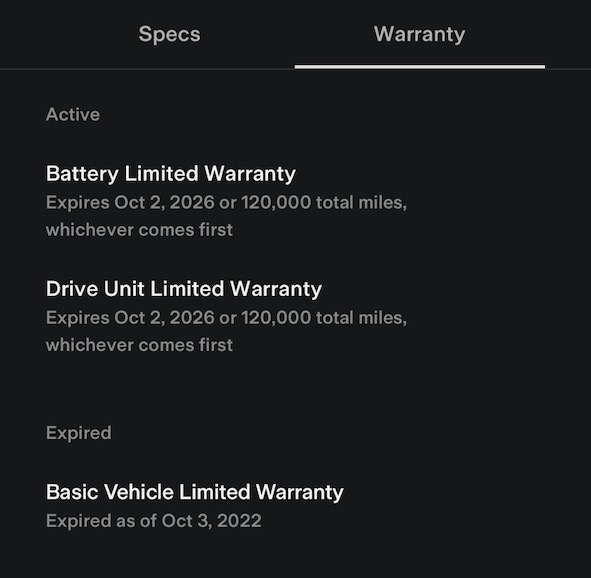Click 'whichever comes first' under Battery warranty

coord(139,230)
